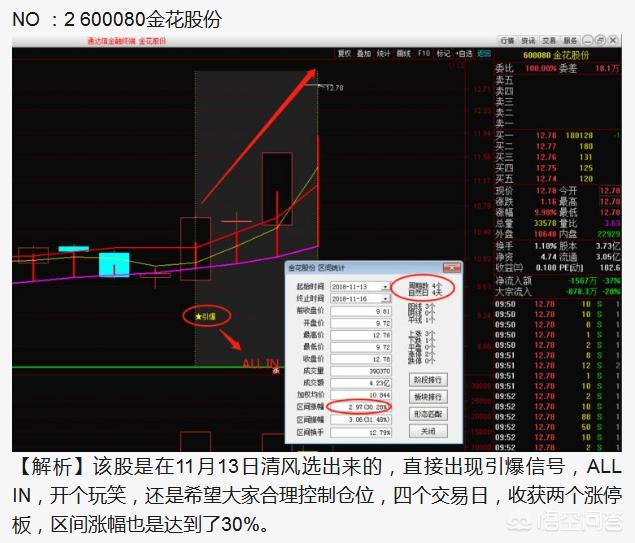Click the 大宗流入 row
The height and width of the screenshot is (543, 635).
point(558,292)
